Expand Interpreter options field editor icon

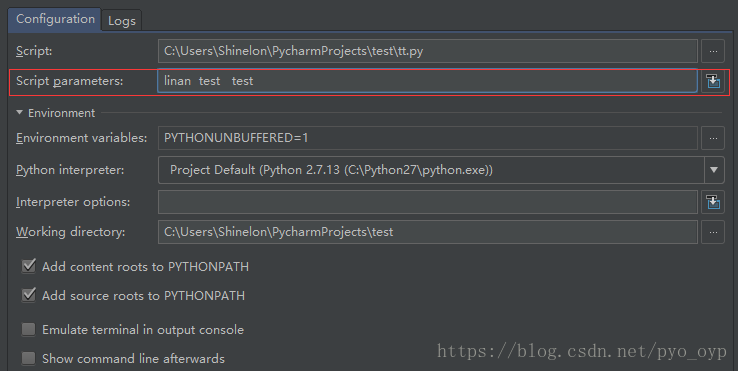[x=713, y=202]
